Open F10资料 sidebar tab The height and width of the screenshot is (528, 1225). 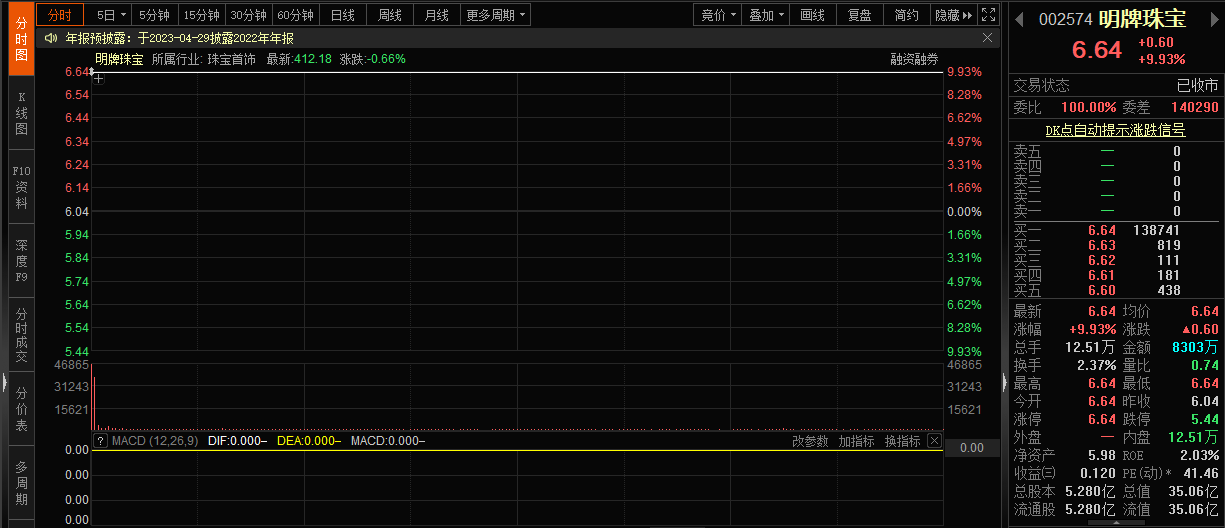22,187
